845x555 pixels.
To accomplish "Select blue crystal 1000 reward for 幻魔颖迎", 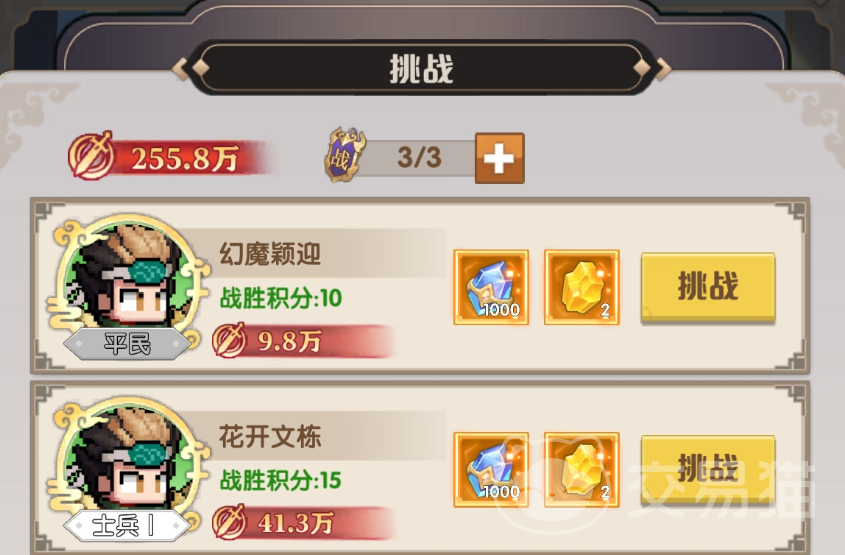I will coord(491,287).
